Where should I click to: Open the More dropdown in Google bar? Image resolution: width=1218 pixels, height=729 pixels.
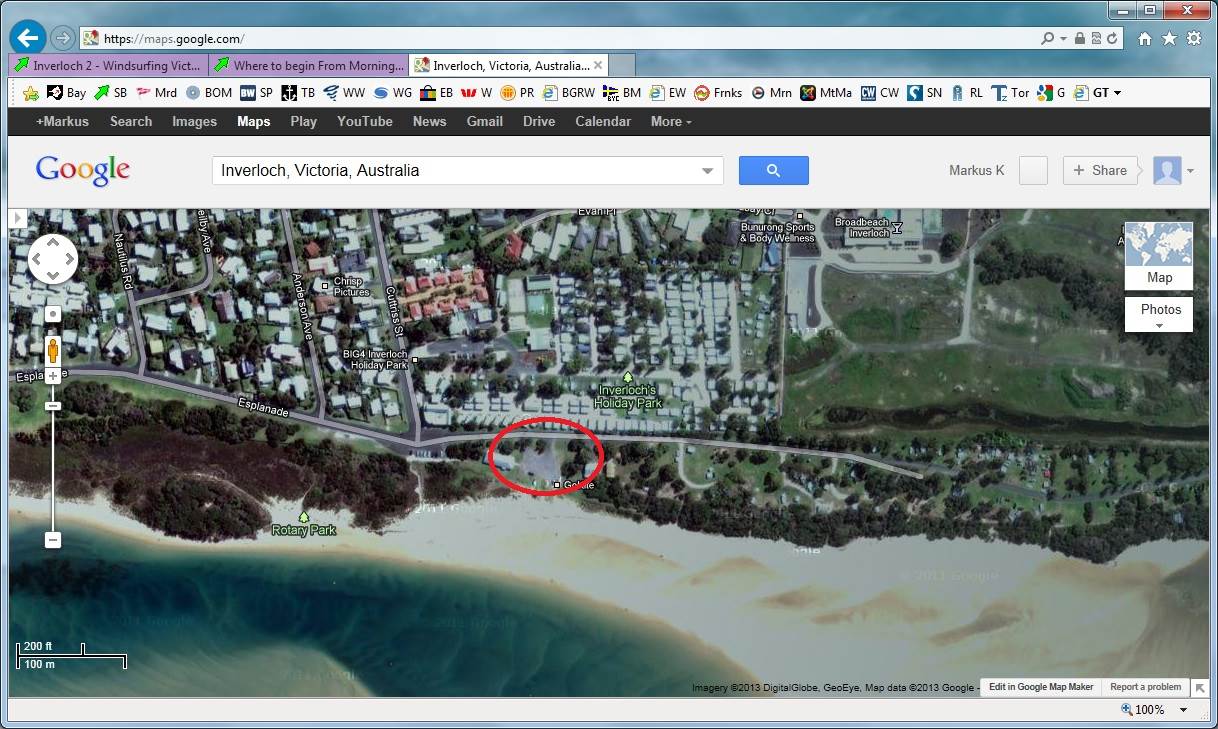click(670, 121)
